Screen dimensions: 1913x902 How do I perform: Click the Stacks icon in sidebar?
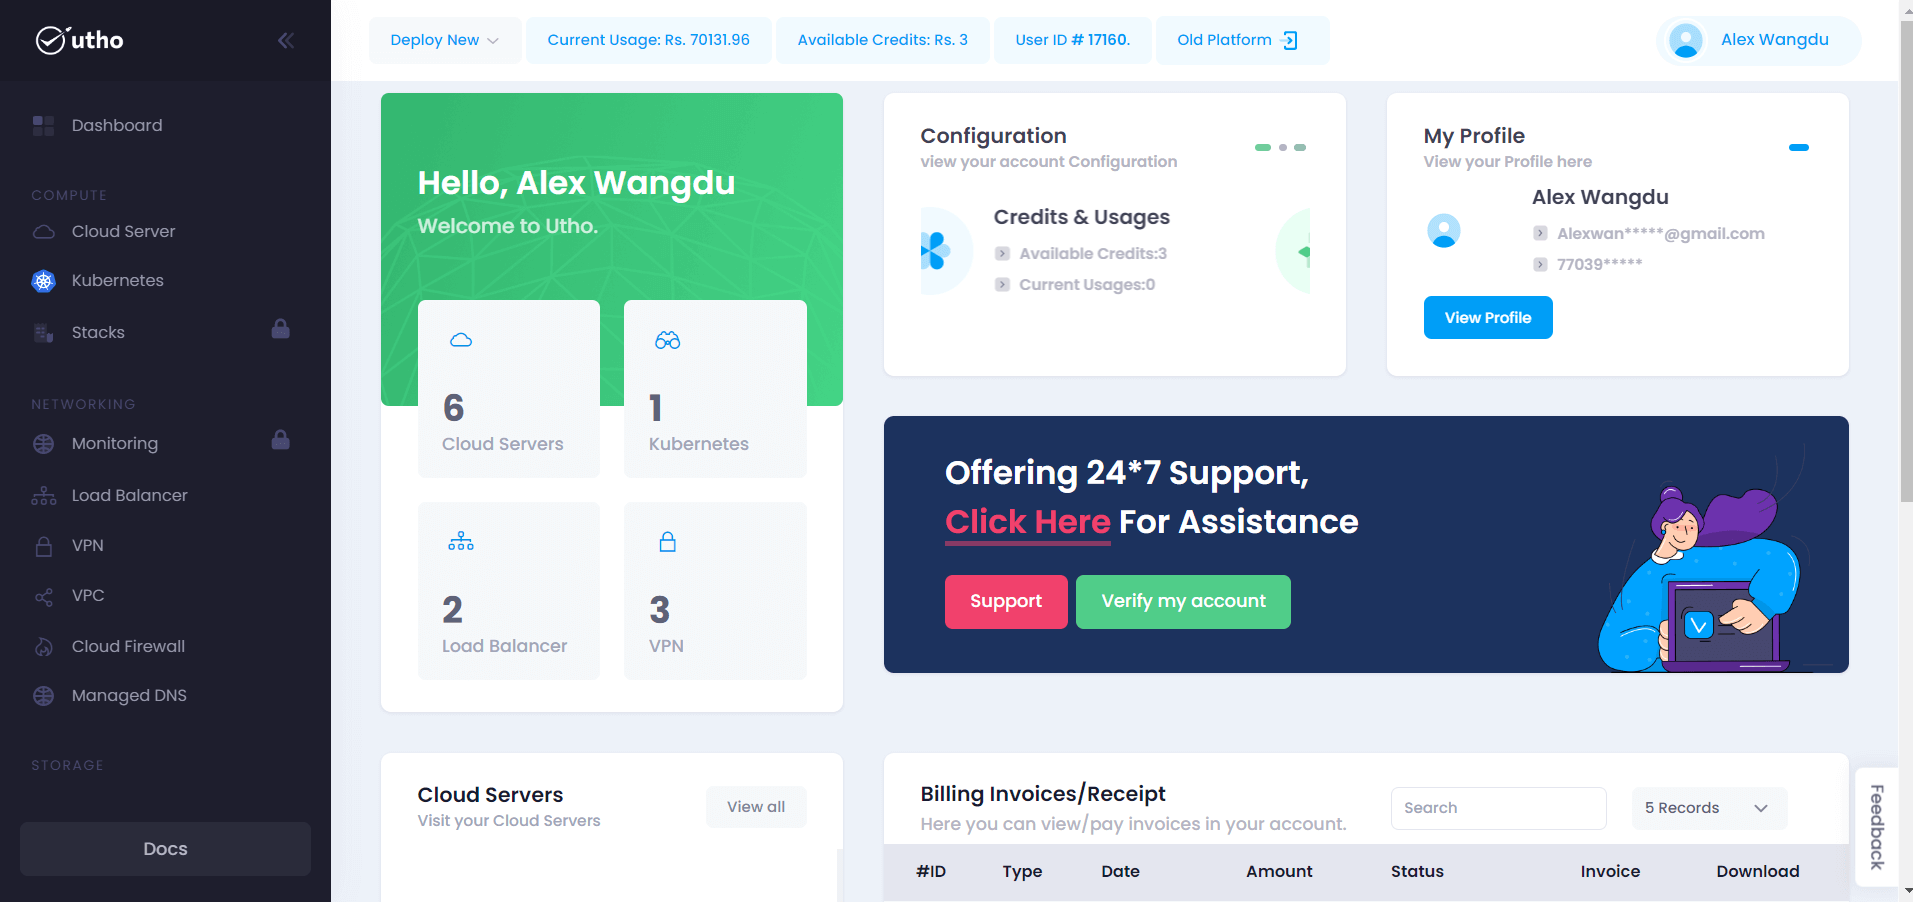coord(43,333)
